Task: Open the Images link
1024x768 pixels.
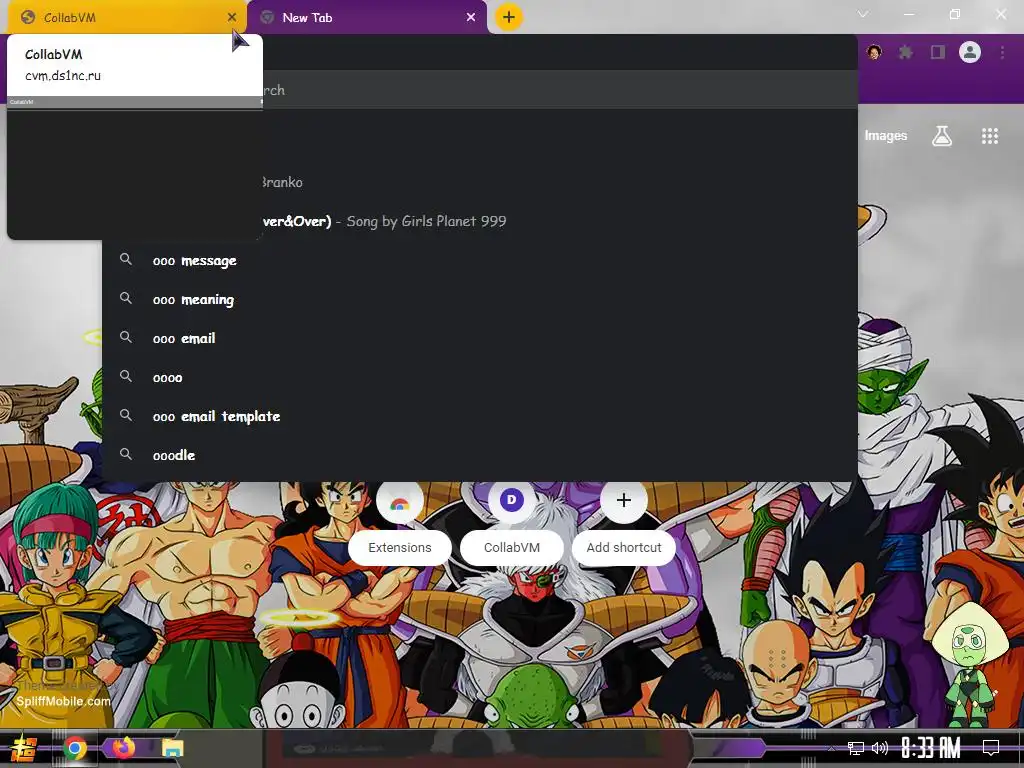Action: [x=886, y=136]
